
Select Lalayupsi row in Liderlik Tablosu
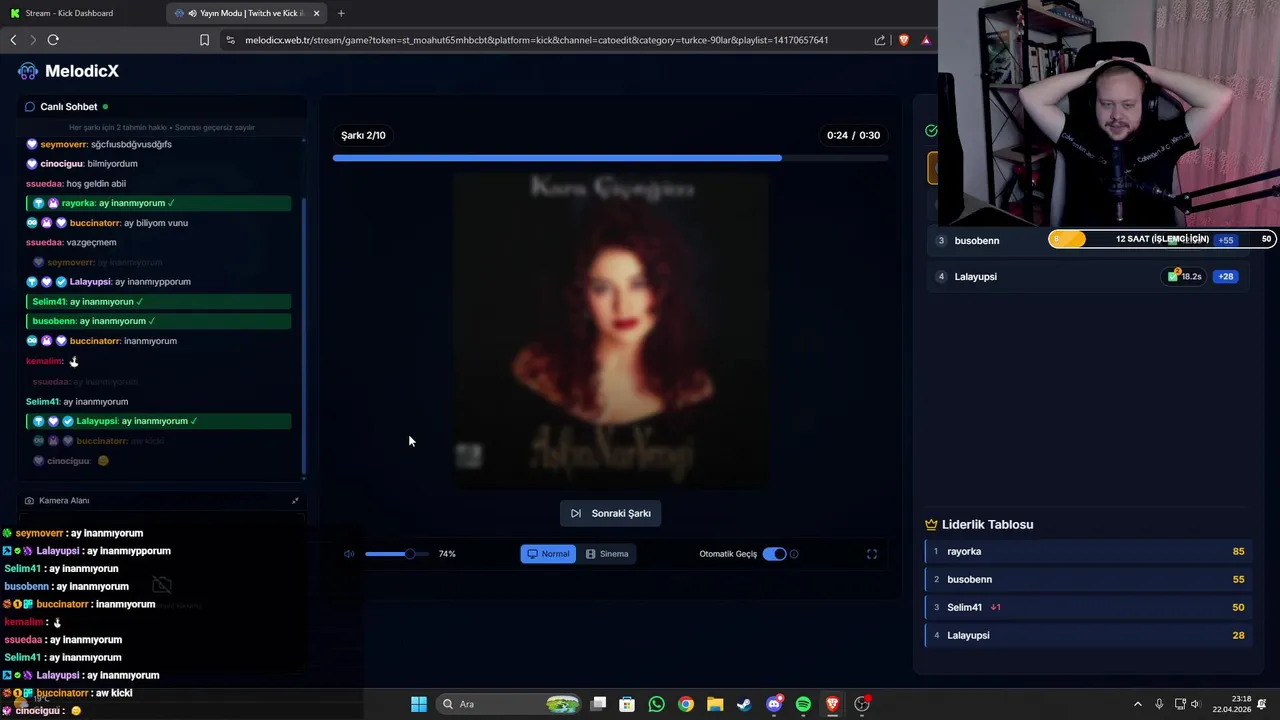tap(1088, 636)
